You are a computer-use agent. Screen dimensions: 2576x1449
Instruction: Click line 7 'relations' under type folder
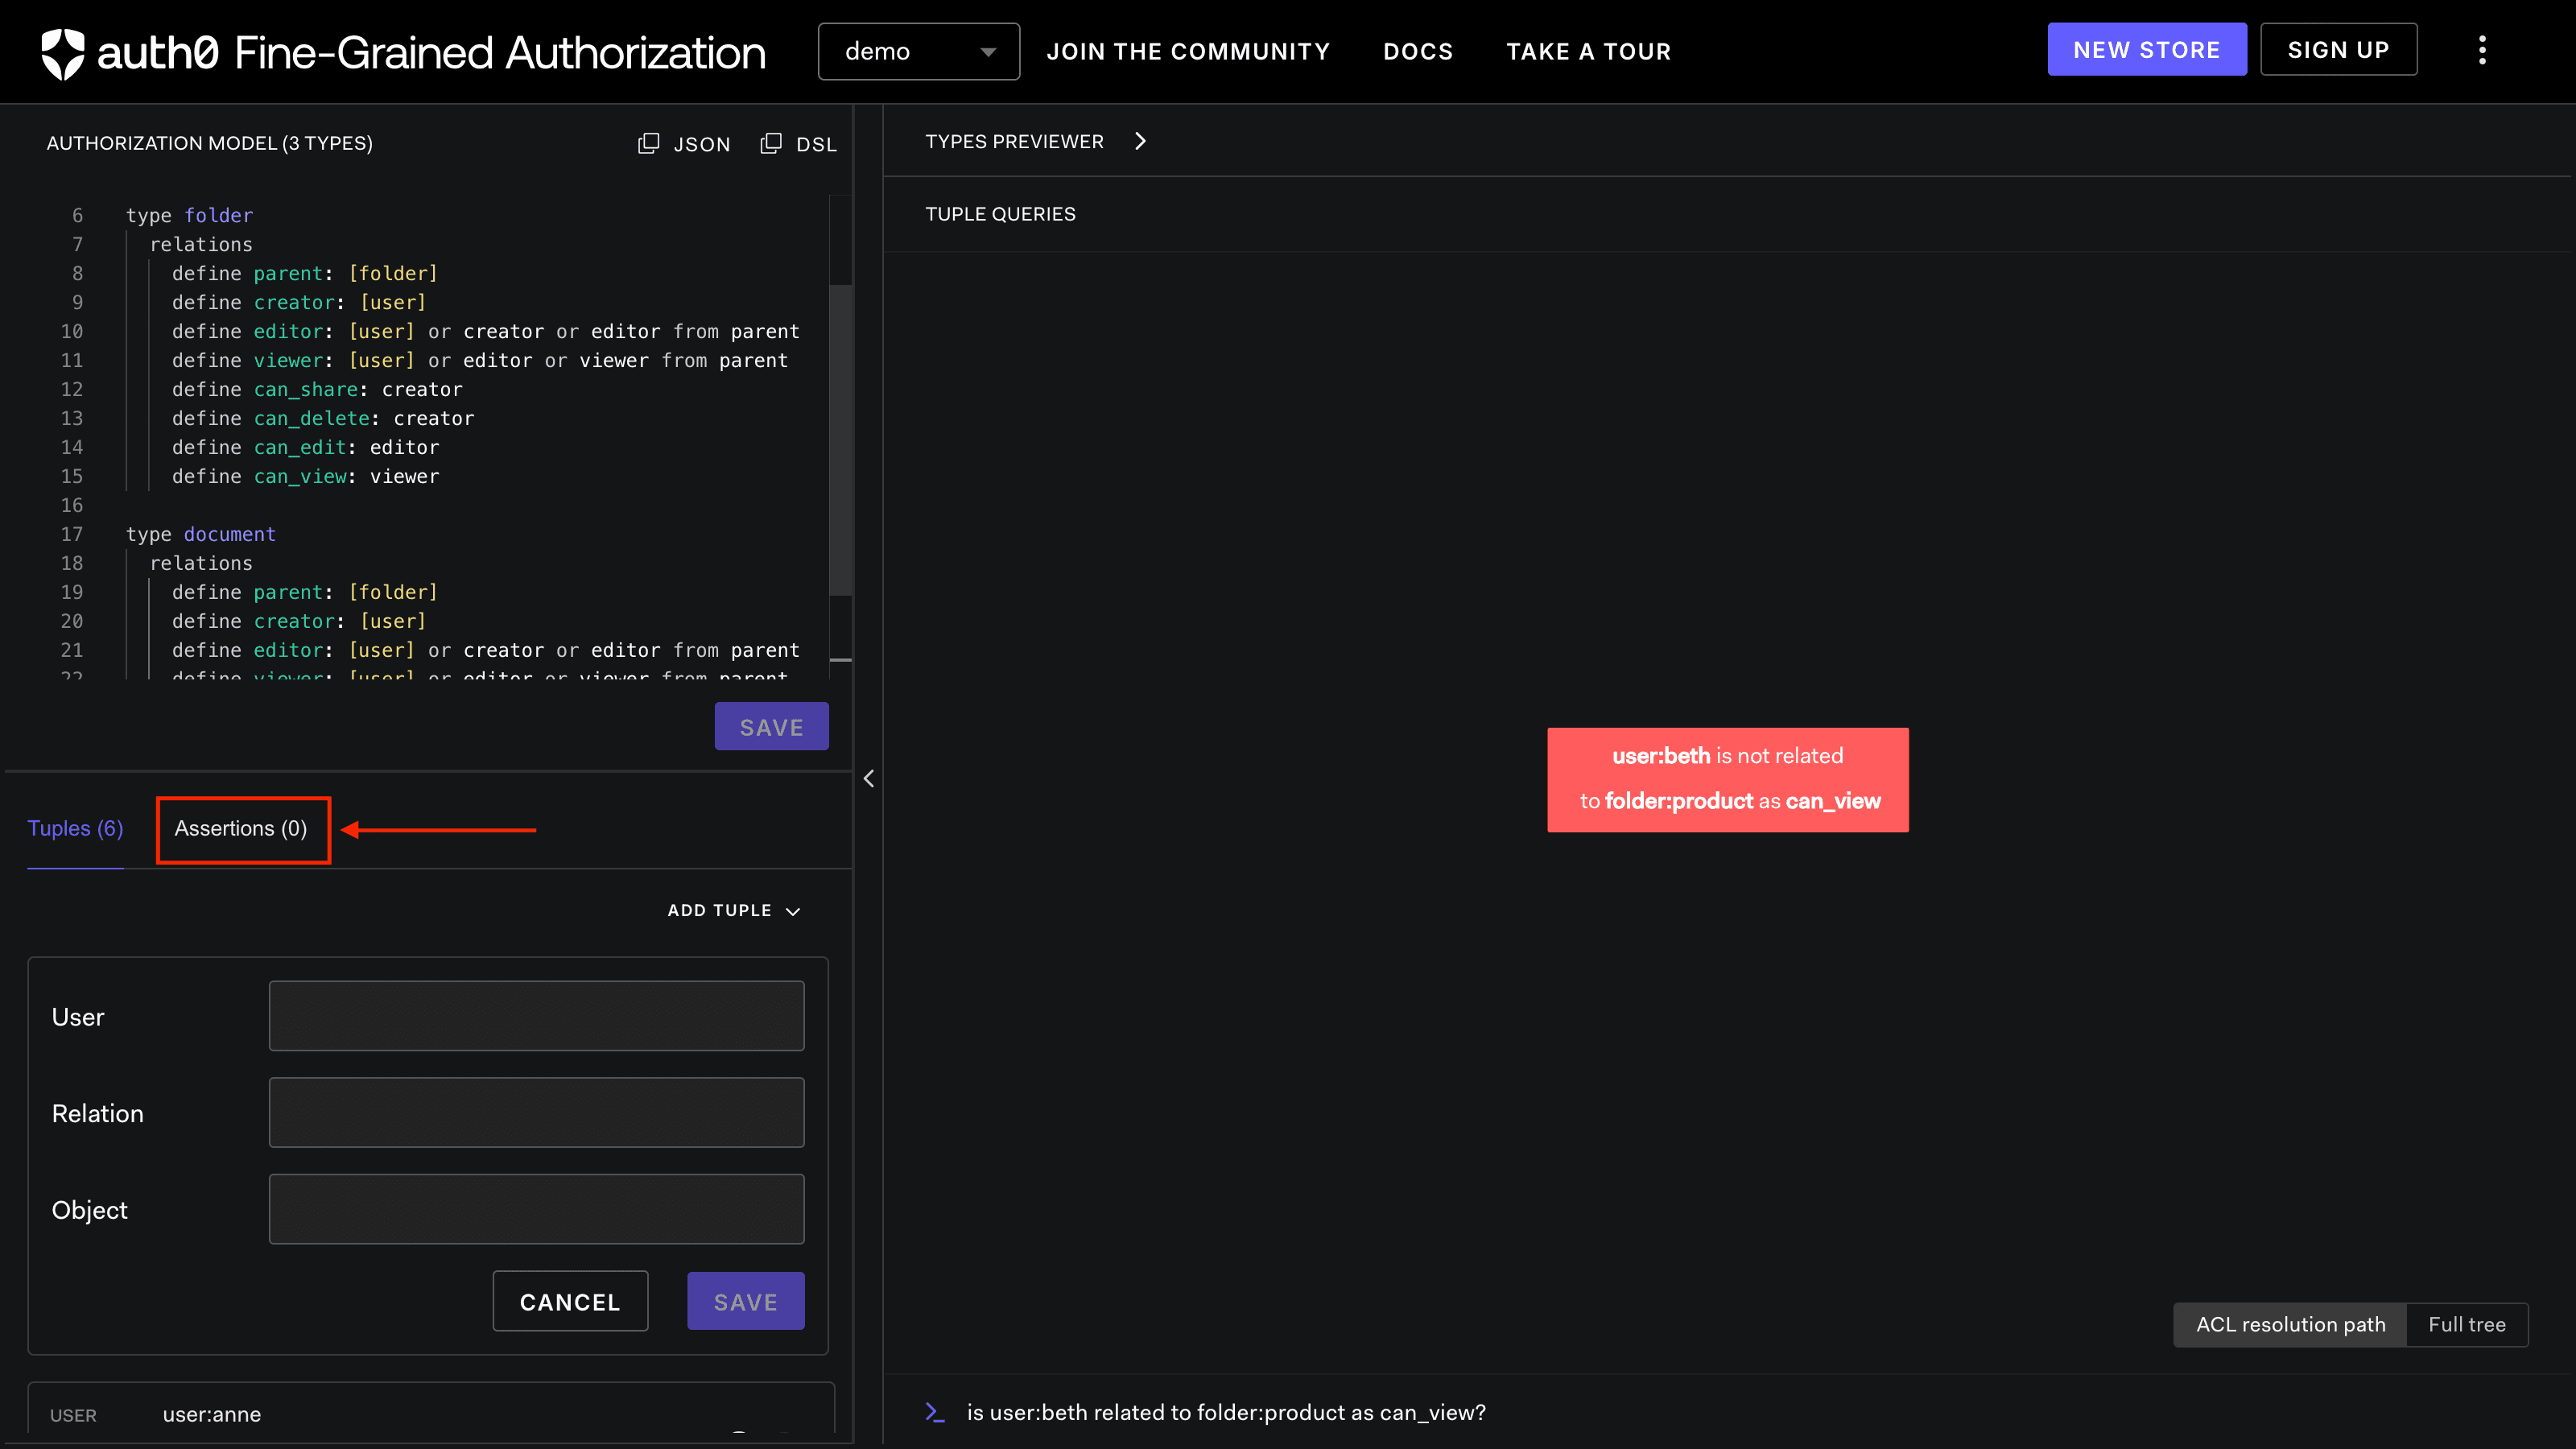201,244
